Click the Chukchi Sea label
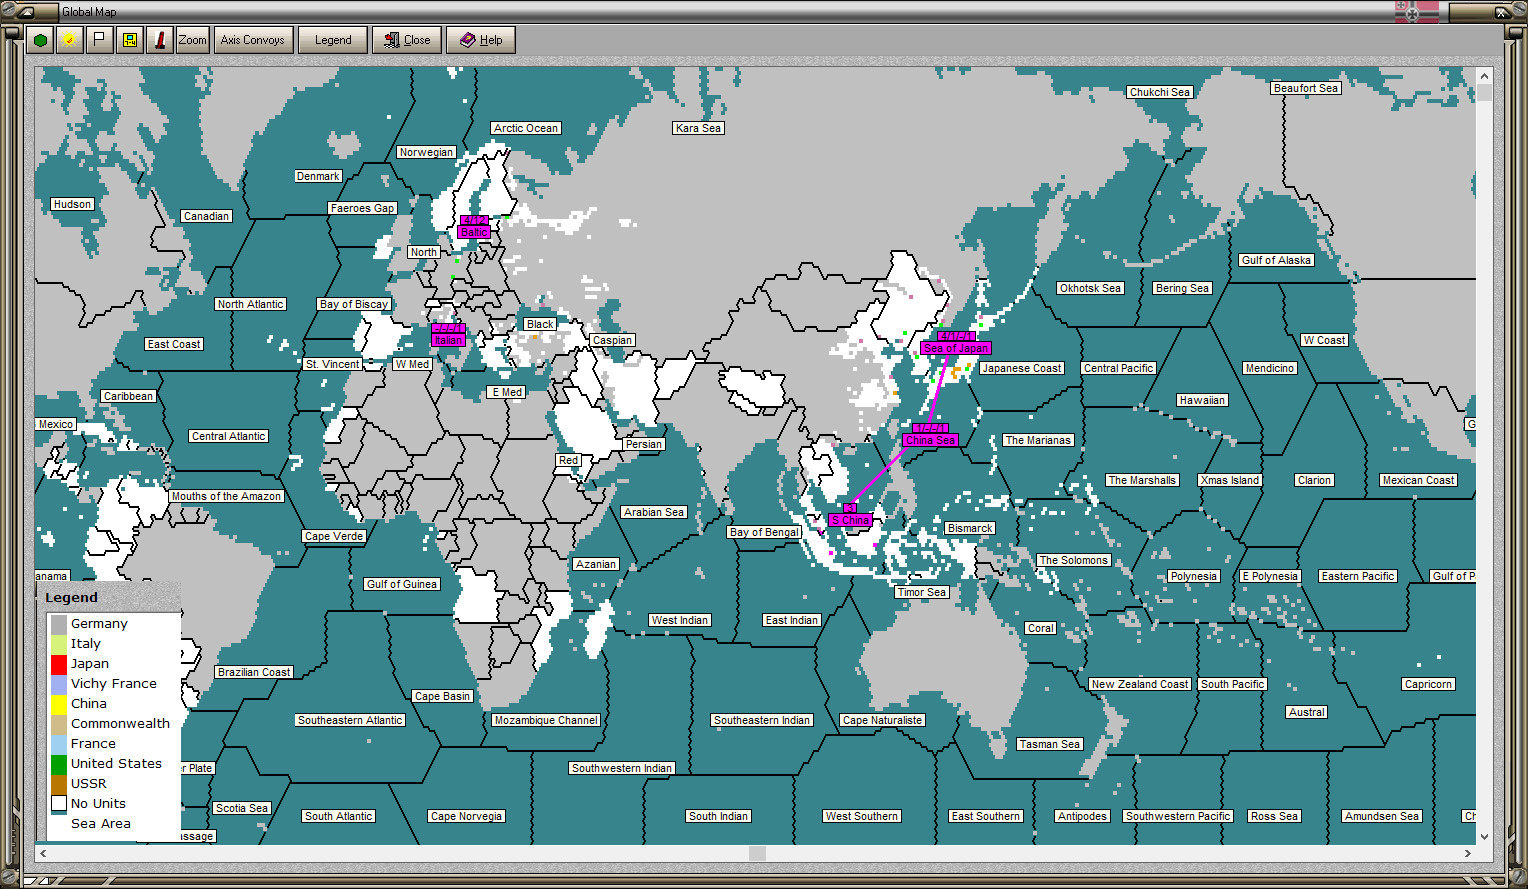The width and height of the screenshot is (1528, 889). coord(1160,92)
